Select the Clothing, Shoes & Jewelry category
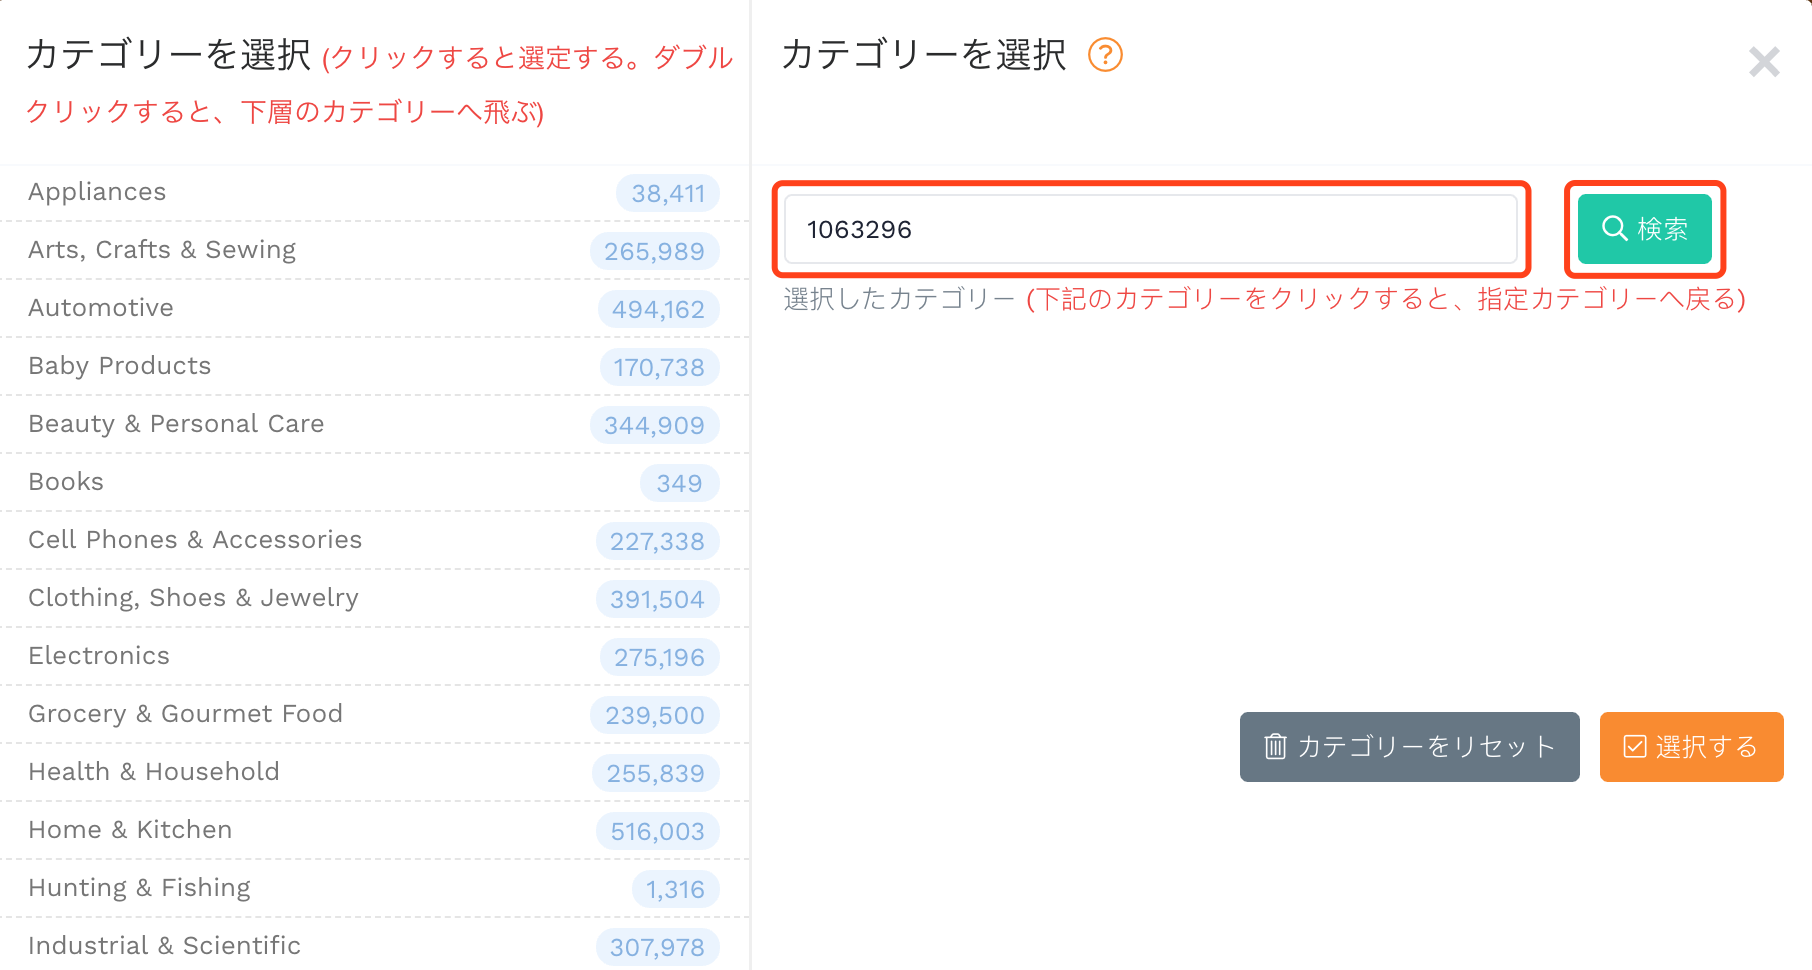This screenshot has height=970, width=1812. click(x=375, y=599)
